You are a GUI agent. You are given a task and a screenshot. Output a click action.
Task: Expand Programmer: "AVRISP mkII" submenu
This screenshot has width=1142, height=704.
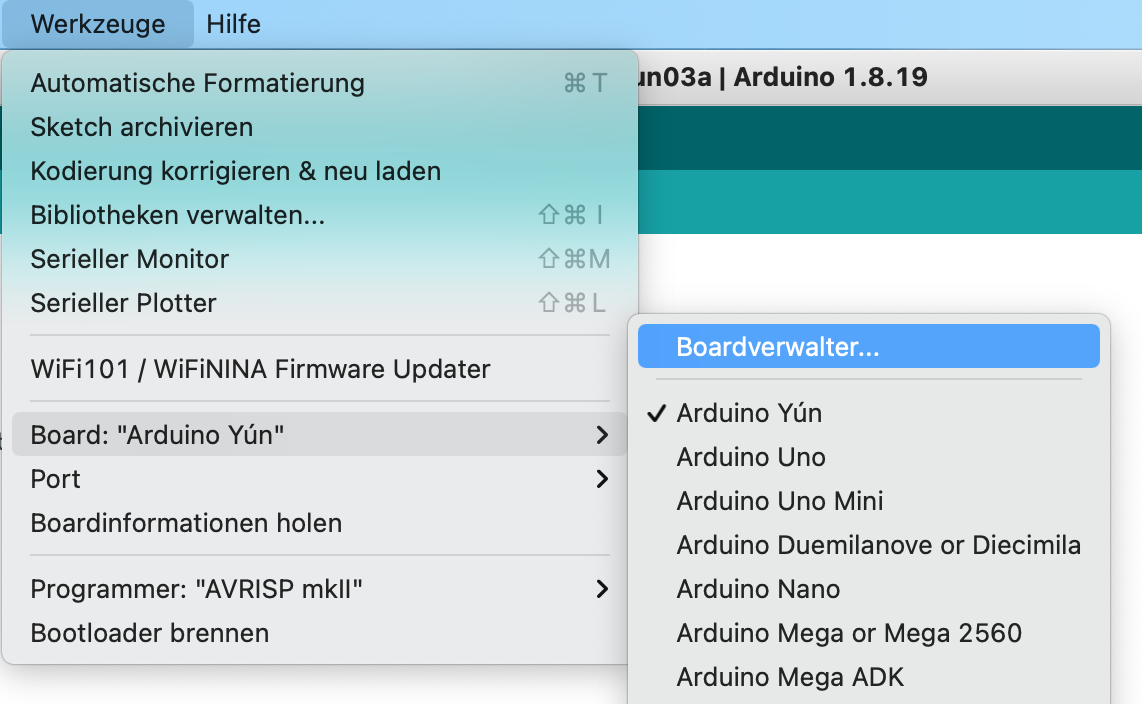pyautogui.click(x=320, y=589)
